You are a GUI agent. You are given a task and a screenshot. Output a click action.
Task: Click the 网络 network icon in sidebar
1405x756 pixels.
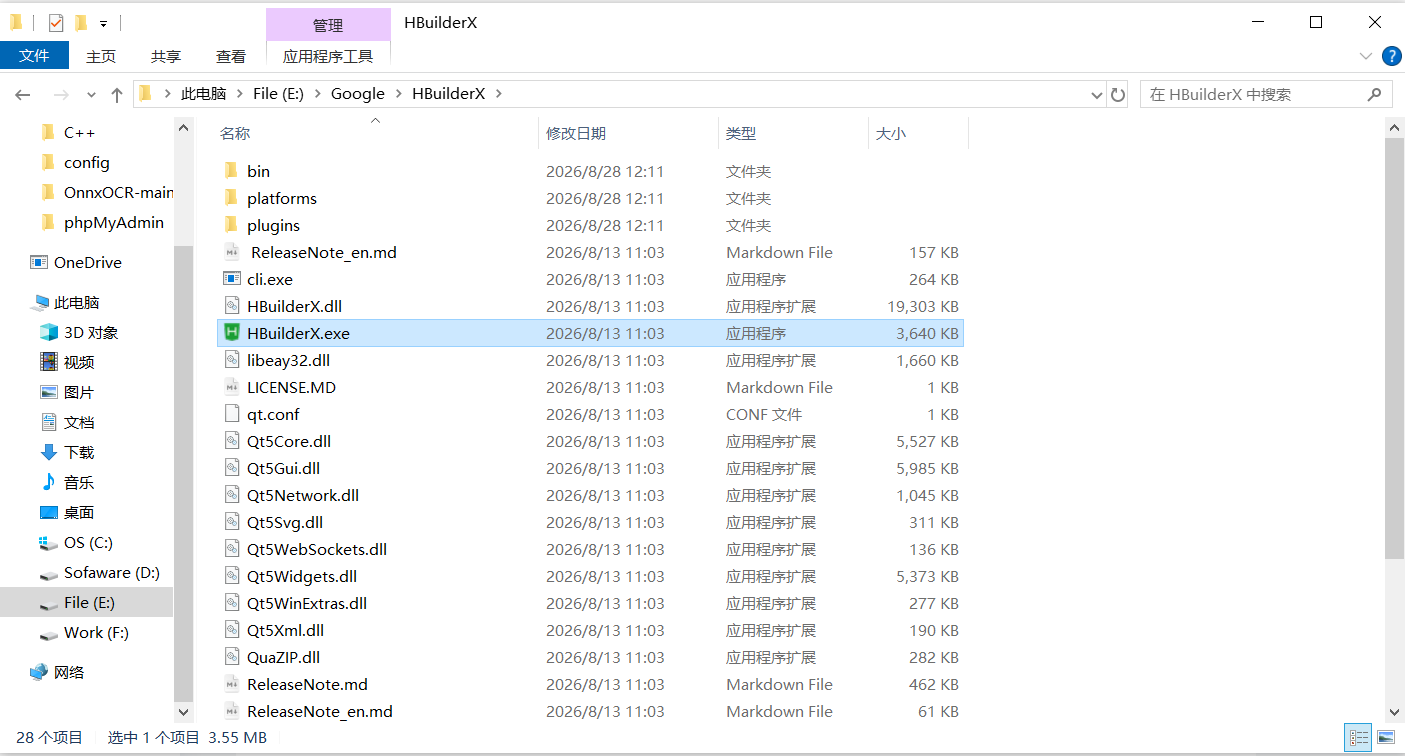point(39,672)
